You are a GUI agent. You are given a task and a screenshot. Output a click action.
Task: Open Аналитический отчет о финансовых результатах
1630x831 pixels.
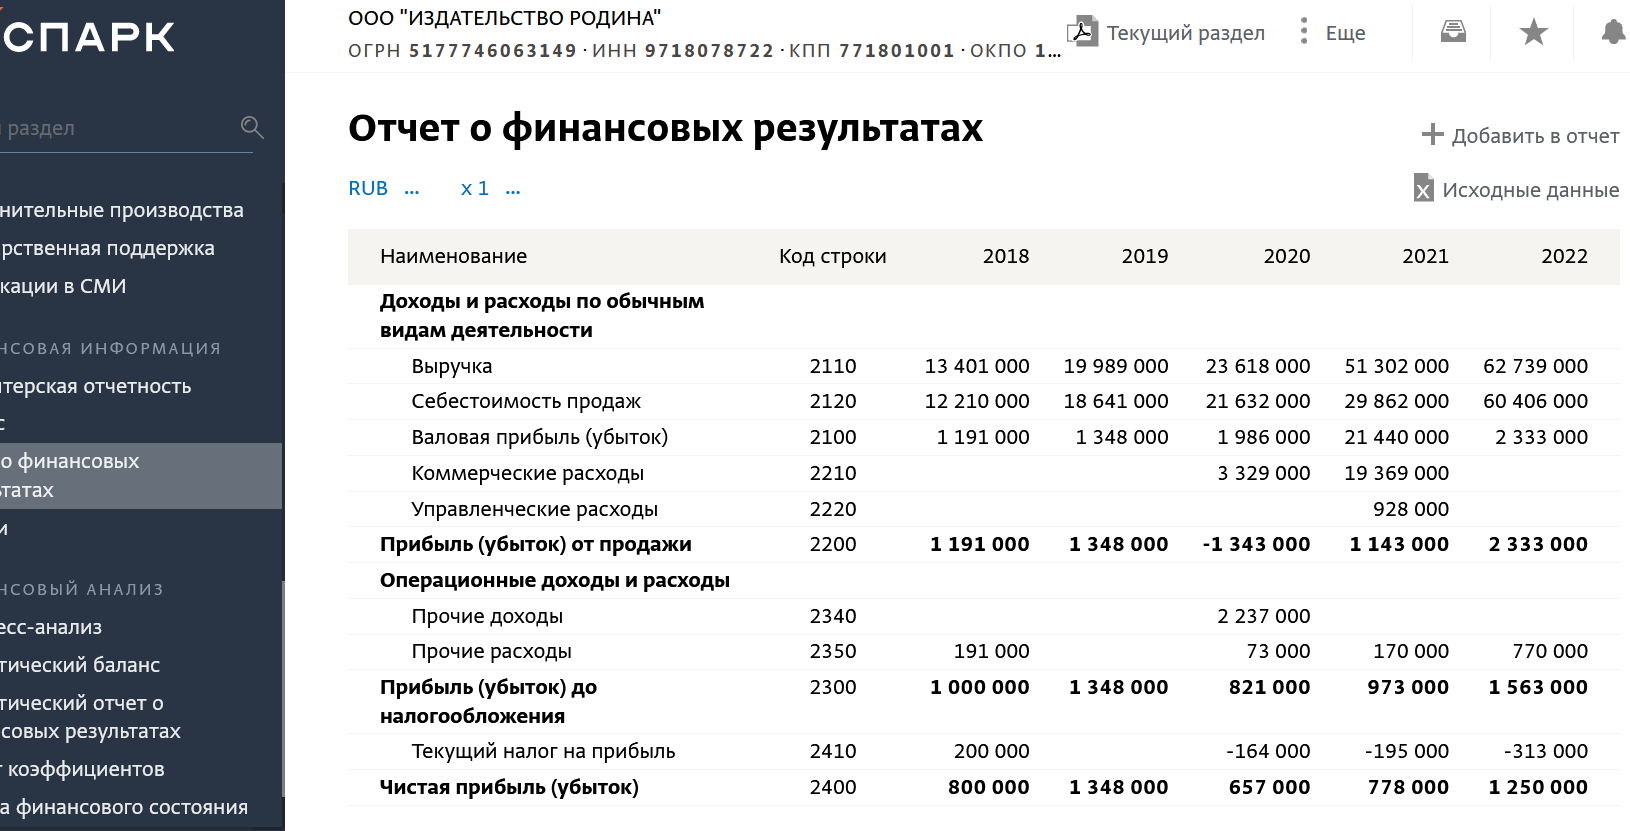pos(90,717)
